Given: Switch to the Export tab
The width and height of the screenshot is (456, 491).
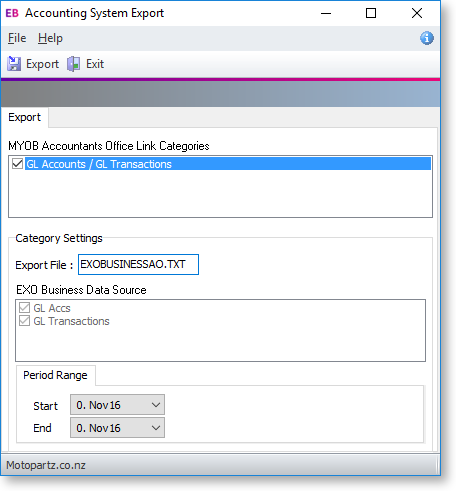Looking at the screenshot, I should [24, 117].
